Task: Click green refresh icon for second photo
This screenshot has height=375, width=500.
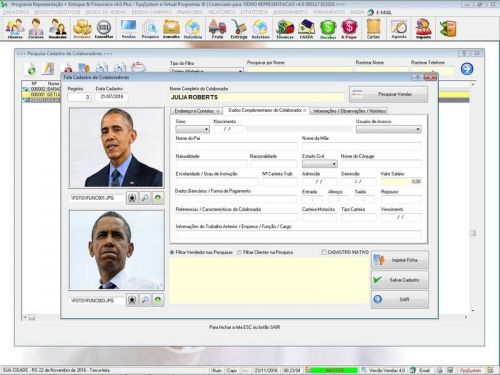Action: [x=158, y=300]
